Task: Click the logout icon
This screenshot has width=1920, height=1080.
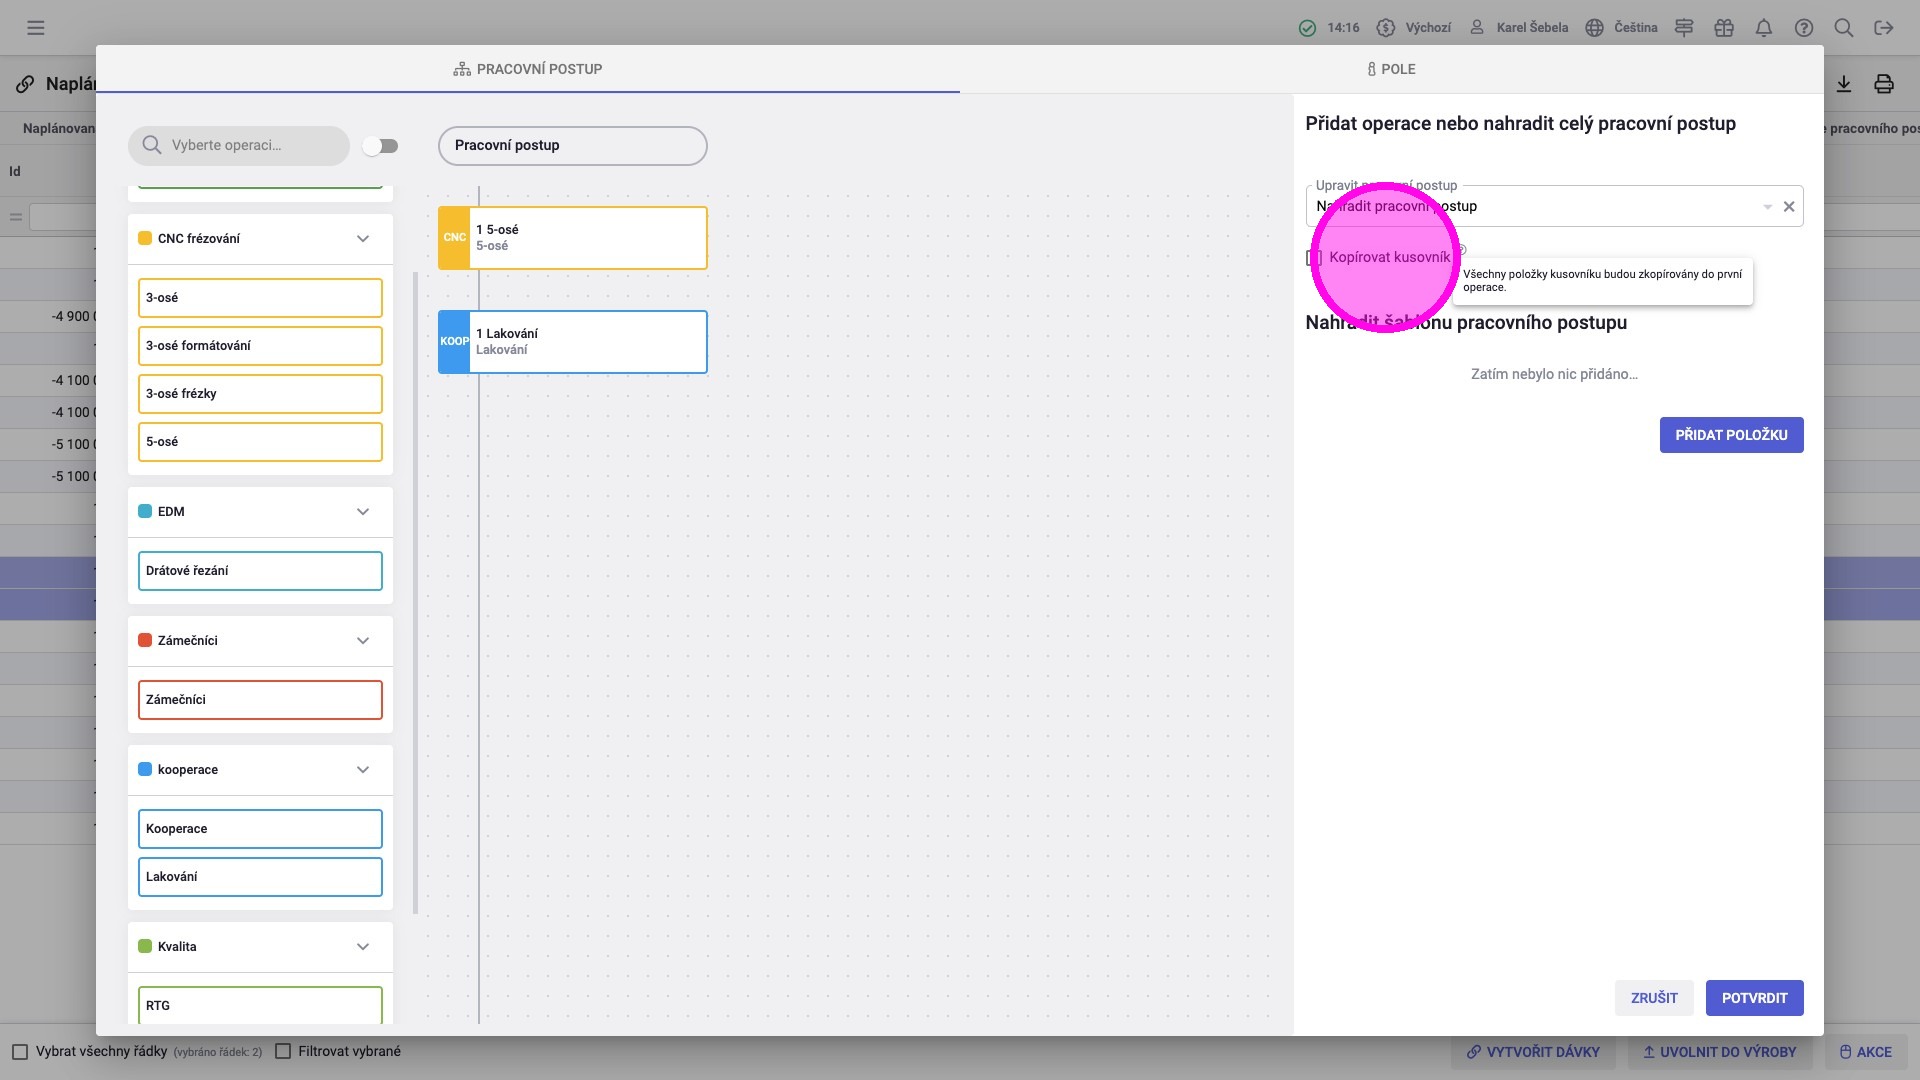Action: [x=1884, y=28]
